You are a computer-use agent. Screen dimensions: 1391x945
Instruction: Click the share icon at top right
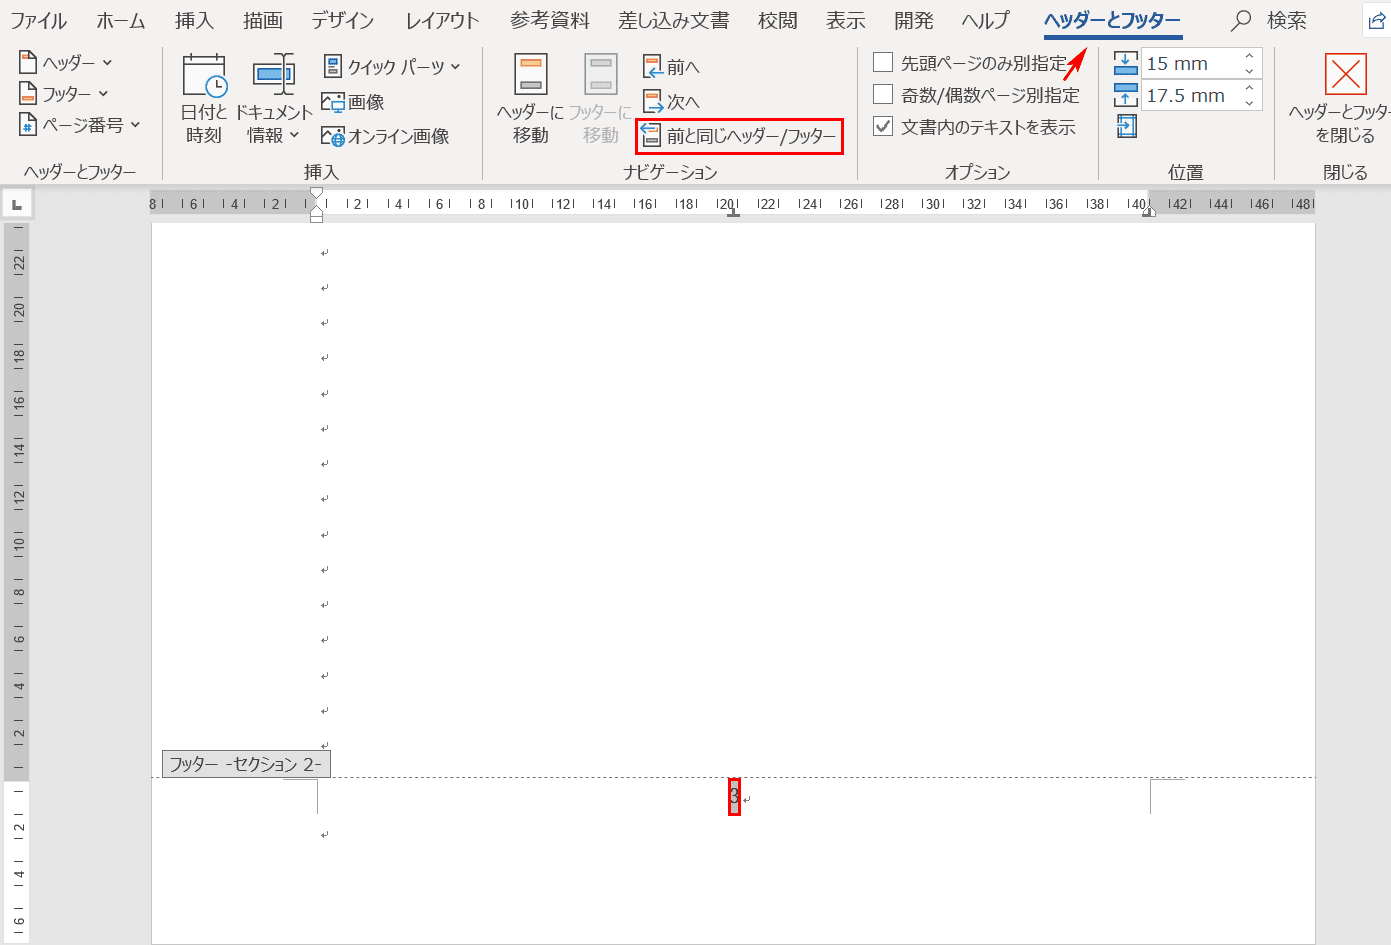click(1377, 21)
